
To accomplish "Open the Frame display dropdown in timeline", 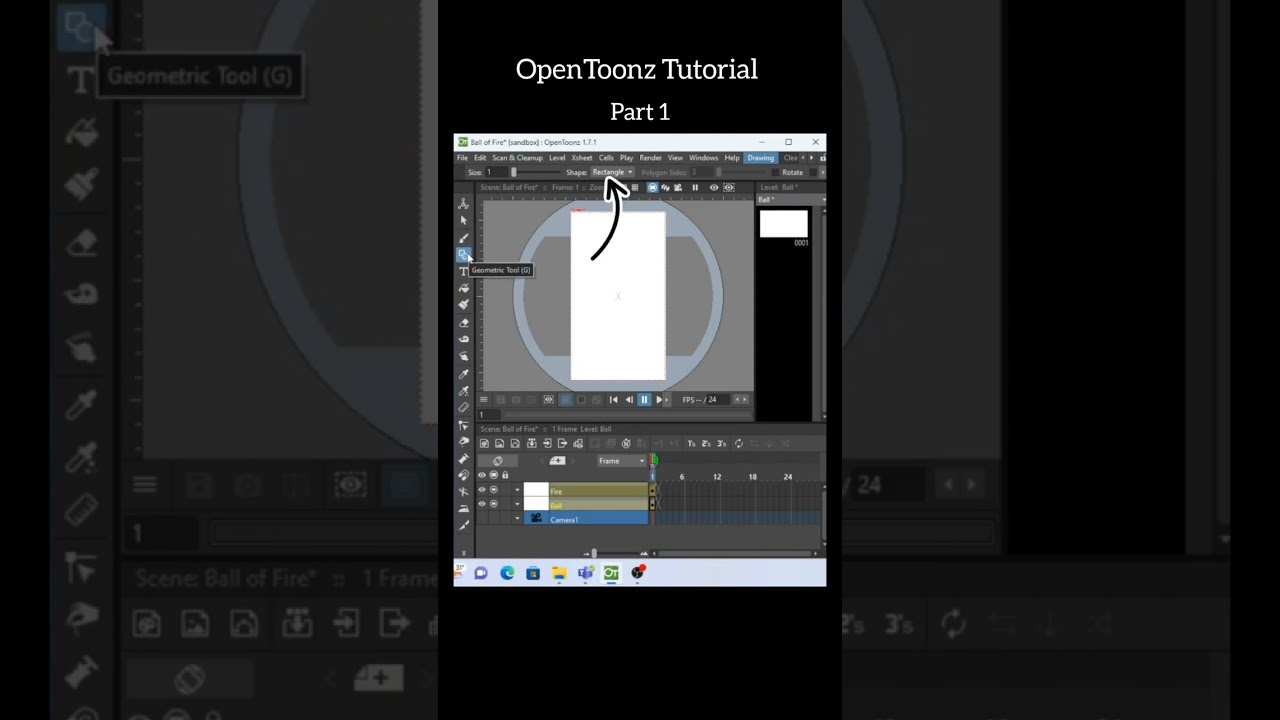I will tap(621, 461).
